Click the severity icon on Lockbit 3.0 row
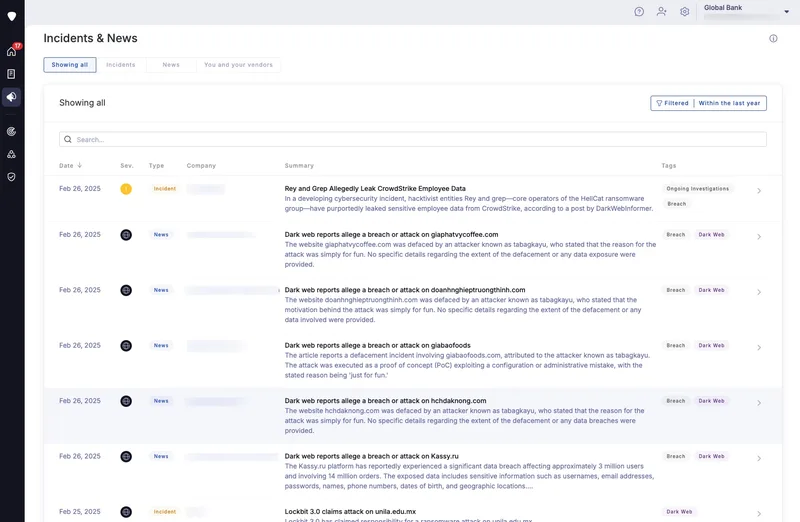 126,512
